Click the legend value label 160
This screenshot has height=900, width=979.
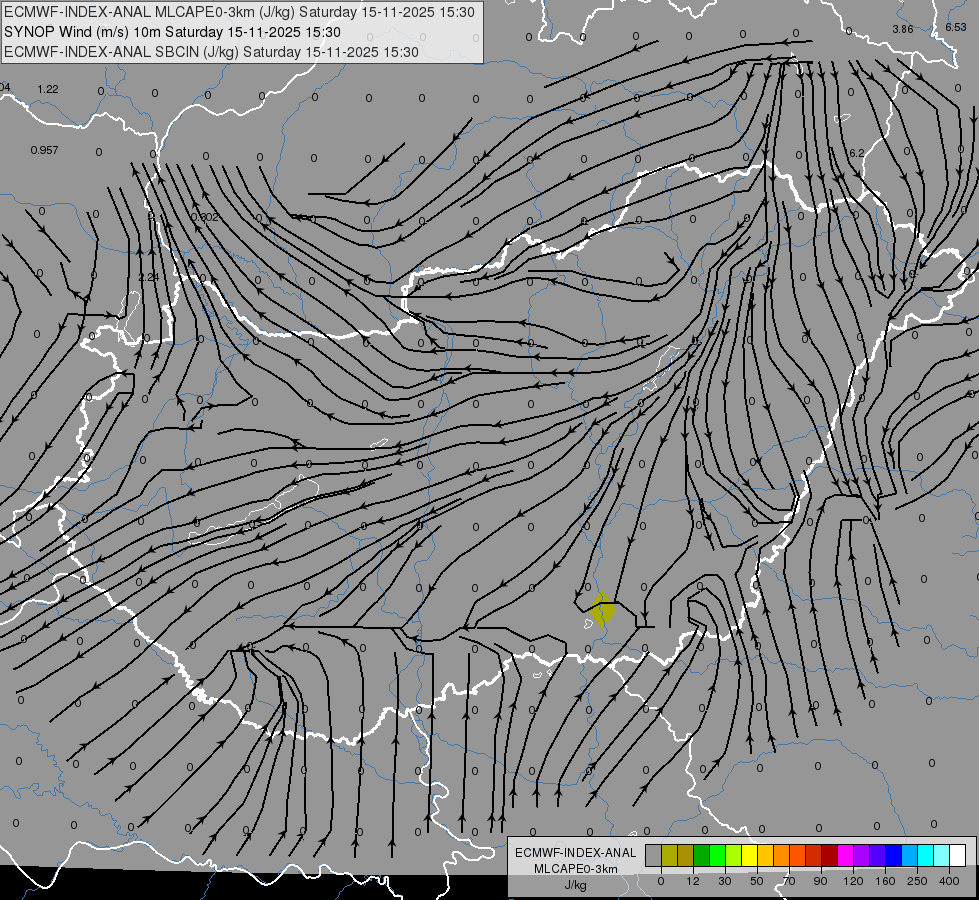[x=885, y=881]
